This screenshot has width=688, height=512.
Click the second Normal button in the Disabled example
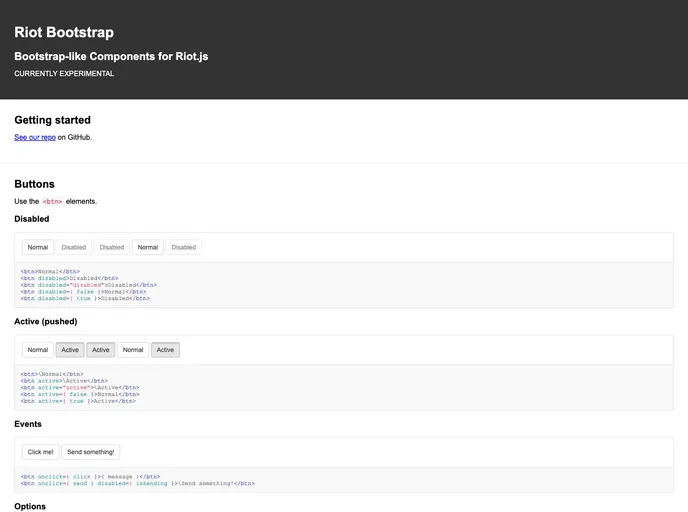tap(147, 247)
